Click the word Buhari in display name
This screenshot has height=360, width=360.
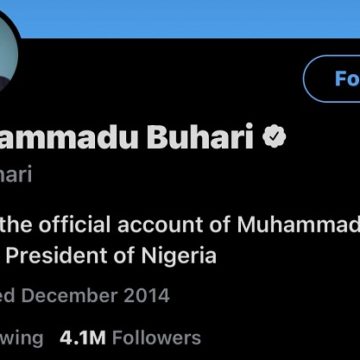[x=200, y=137]
